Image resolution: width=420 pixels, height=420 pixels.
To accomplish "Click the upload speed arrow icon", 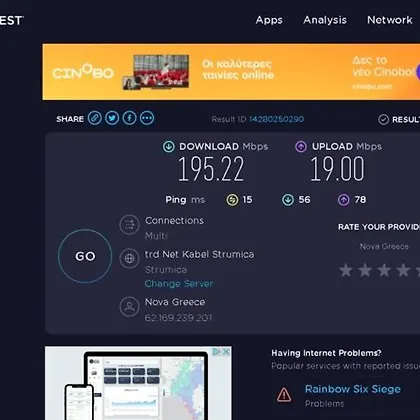I will [301, 147].
